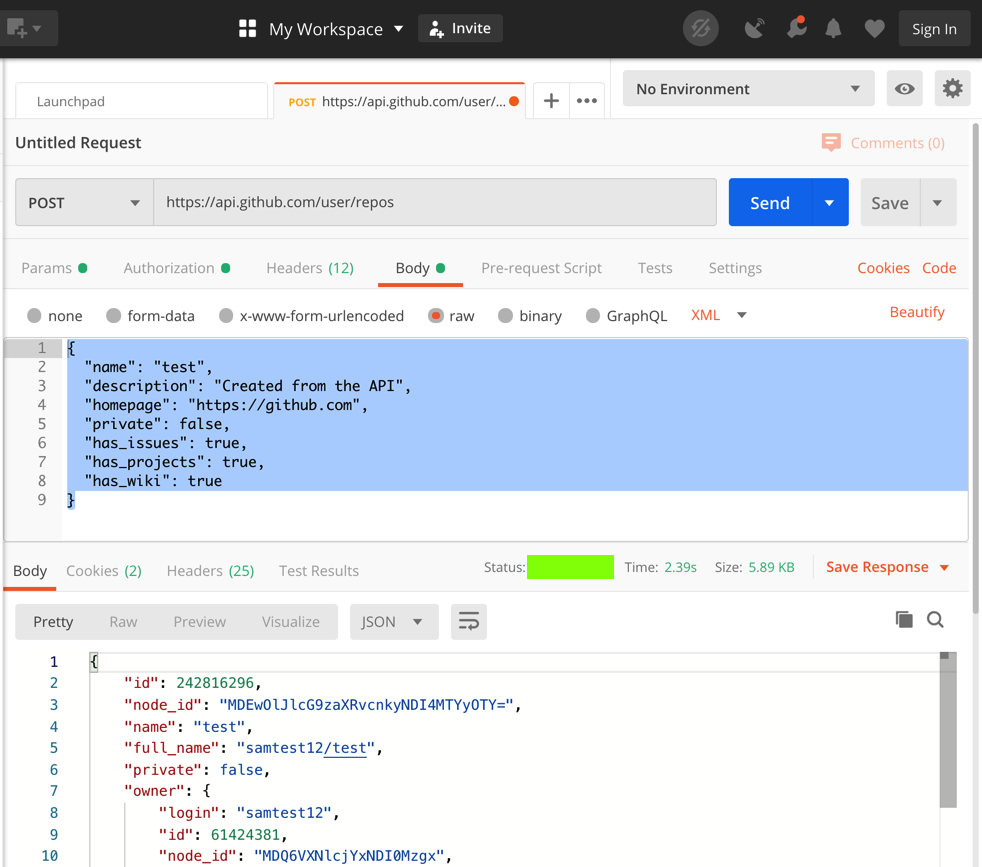The height and width of the screenshot is (867, 982).
Task: Switch to the Headers (12) request tab
Action: click(x=309, y=268)
